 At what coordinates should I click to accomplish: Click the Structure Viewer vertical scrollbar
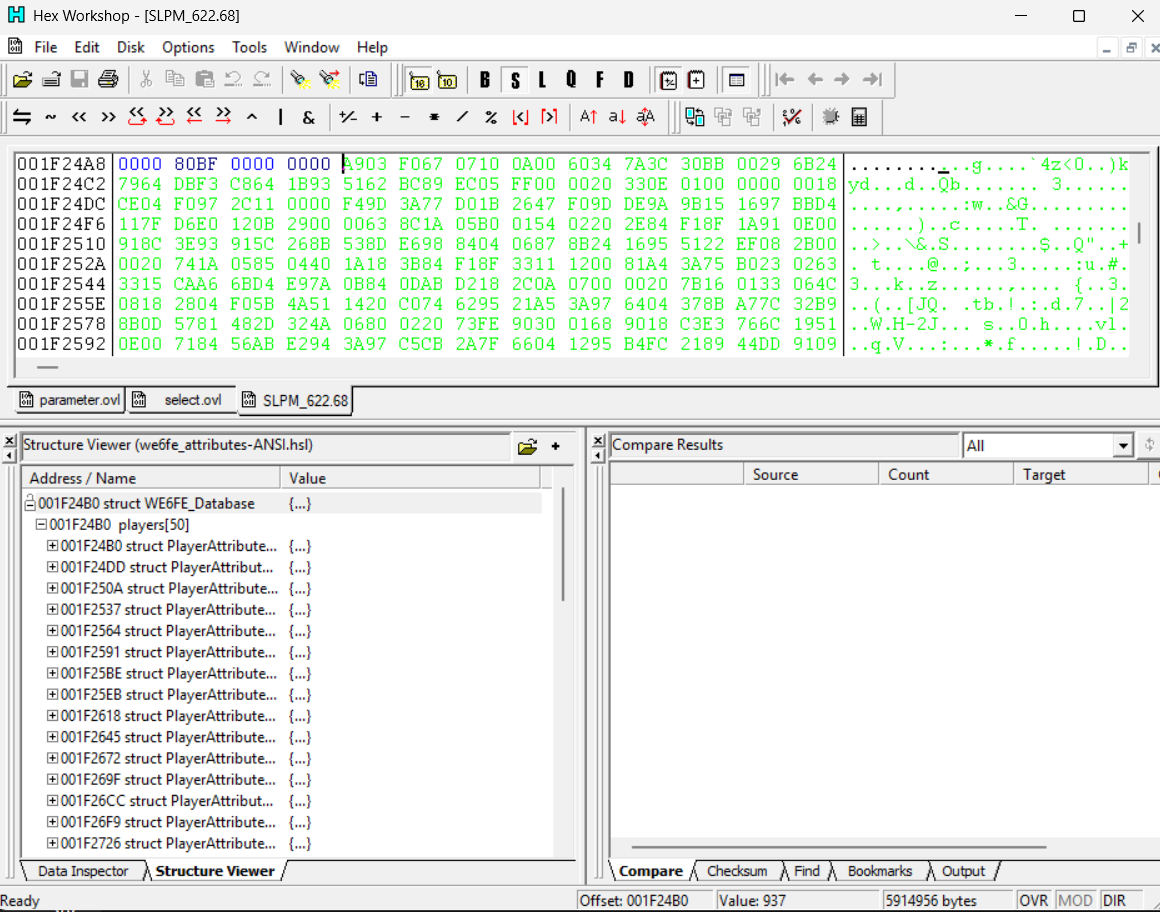click(563, 544)
